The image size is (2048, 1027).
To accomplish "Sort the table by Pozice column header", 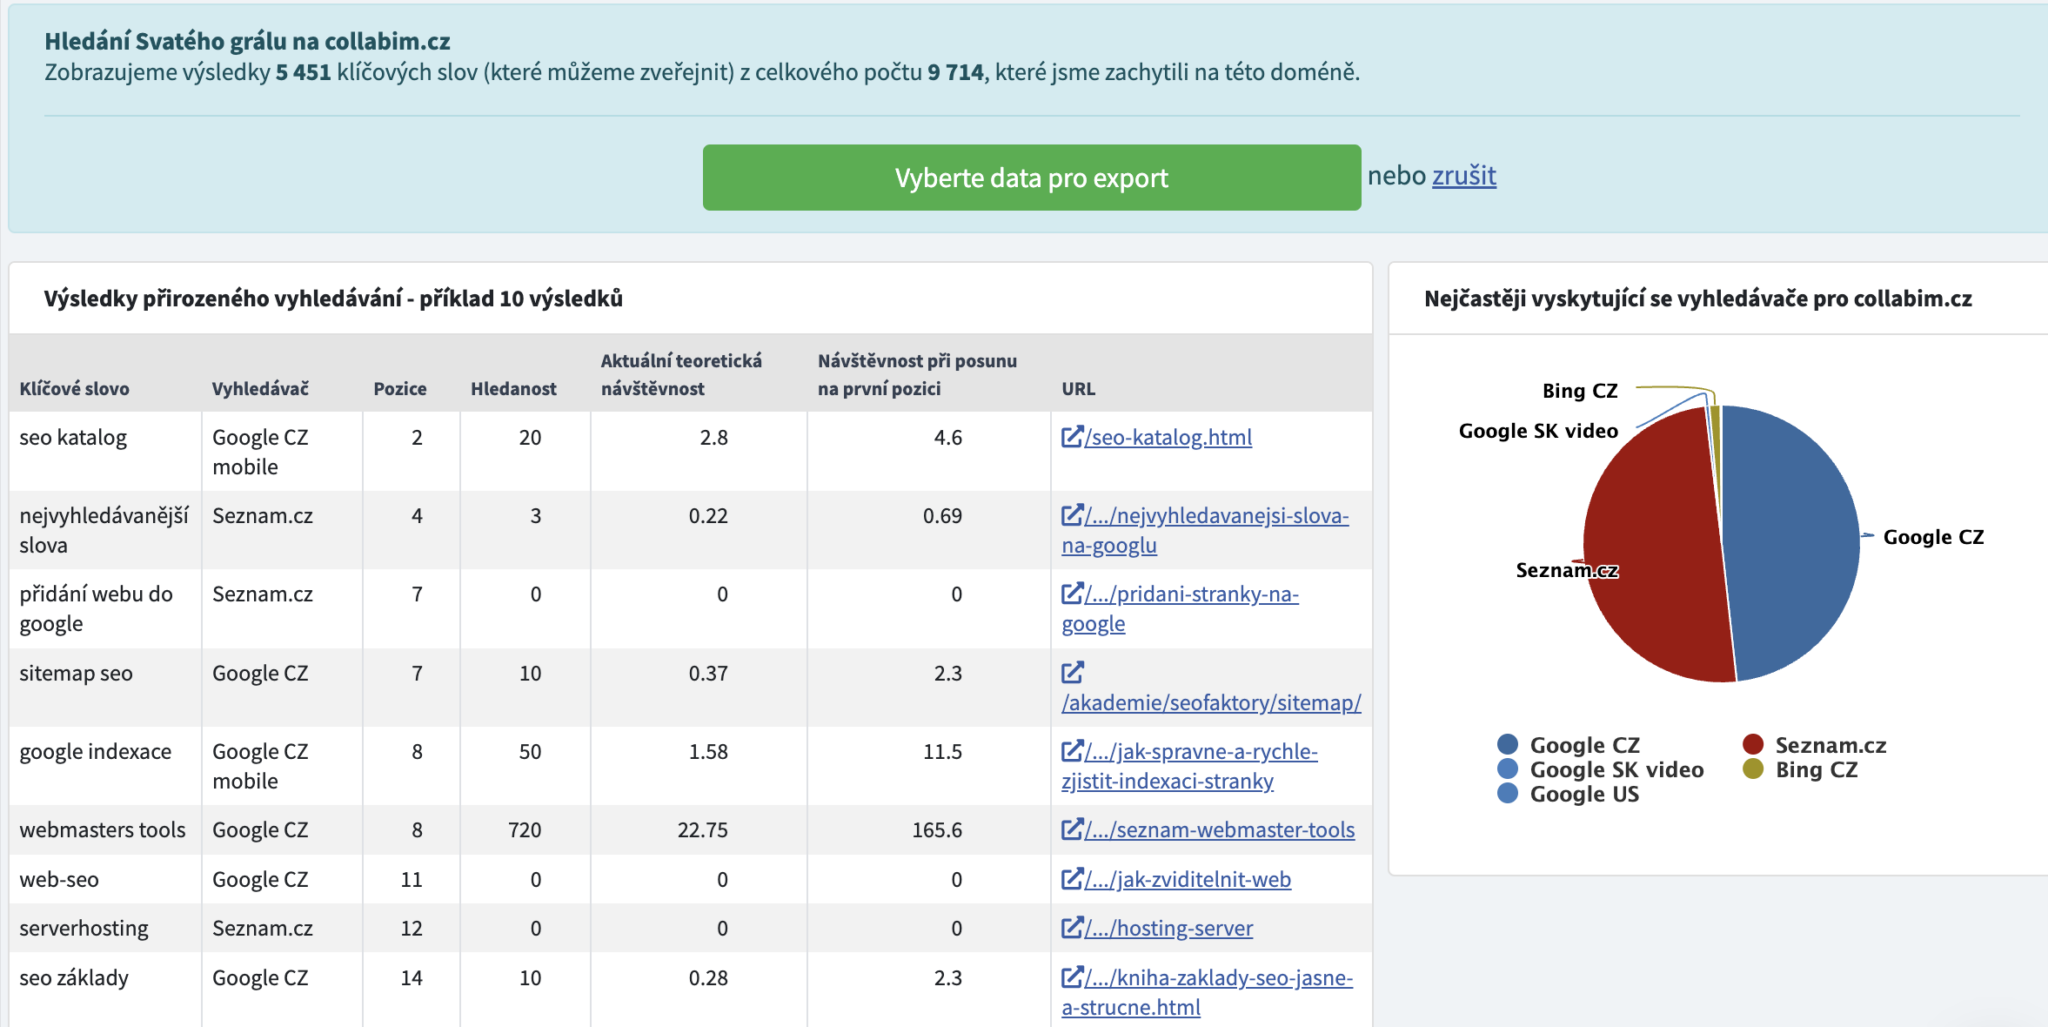I will click(x=400, y=388).
